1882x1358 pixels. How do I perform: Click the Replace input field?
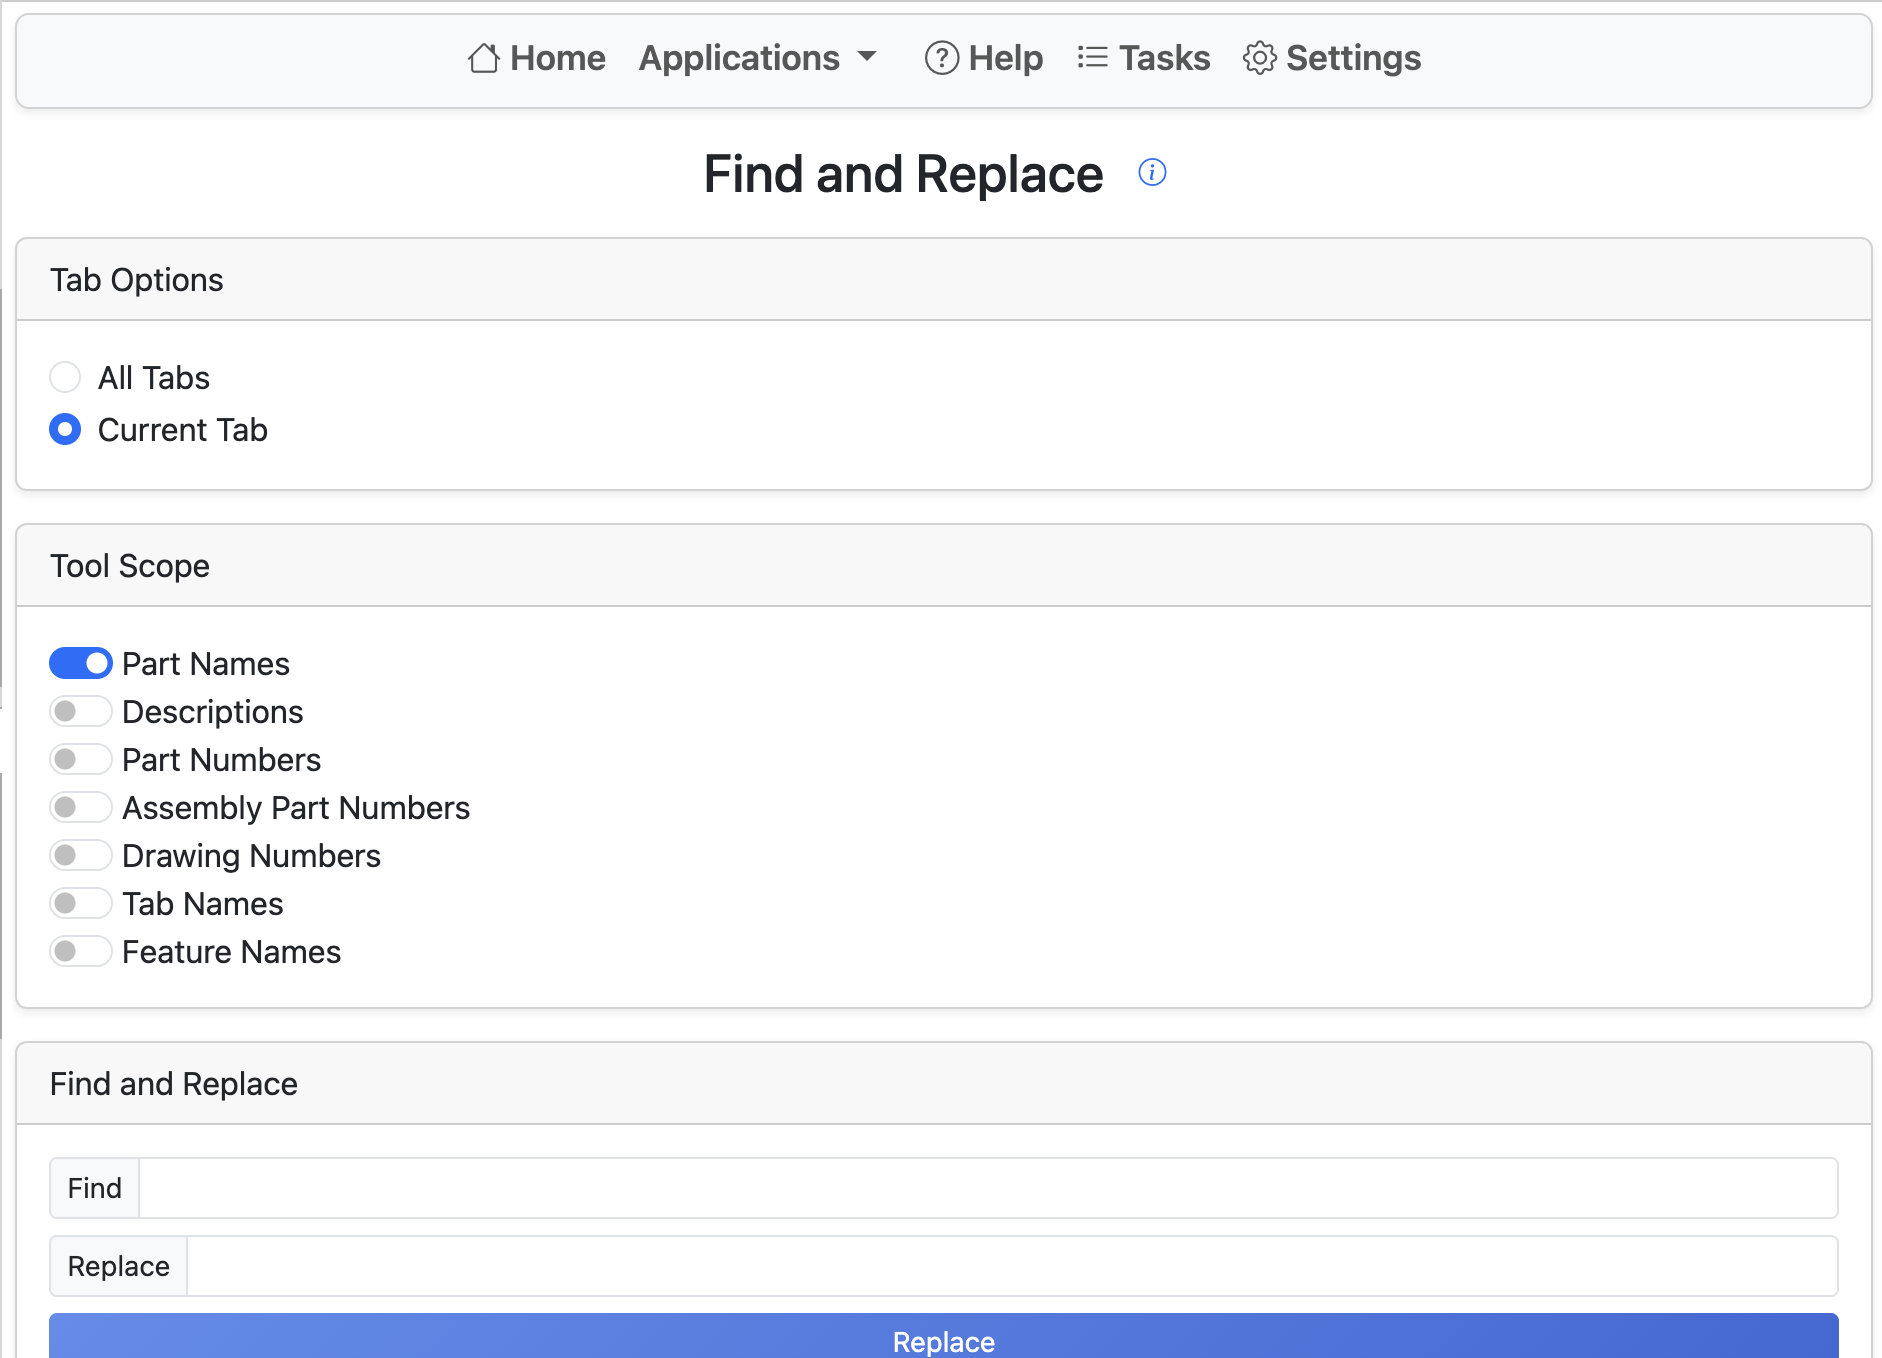900,1266
